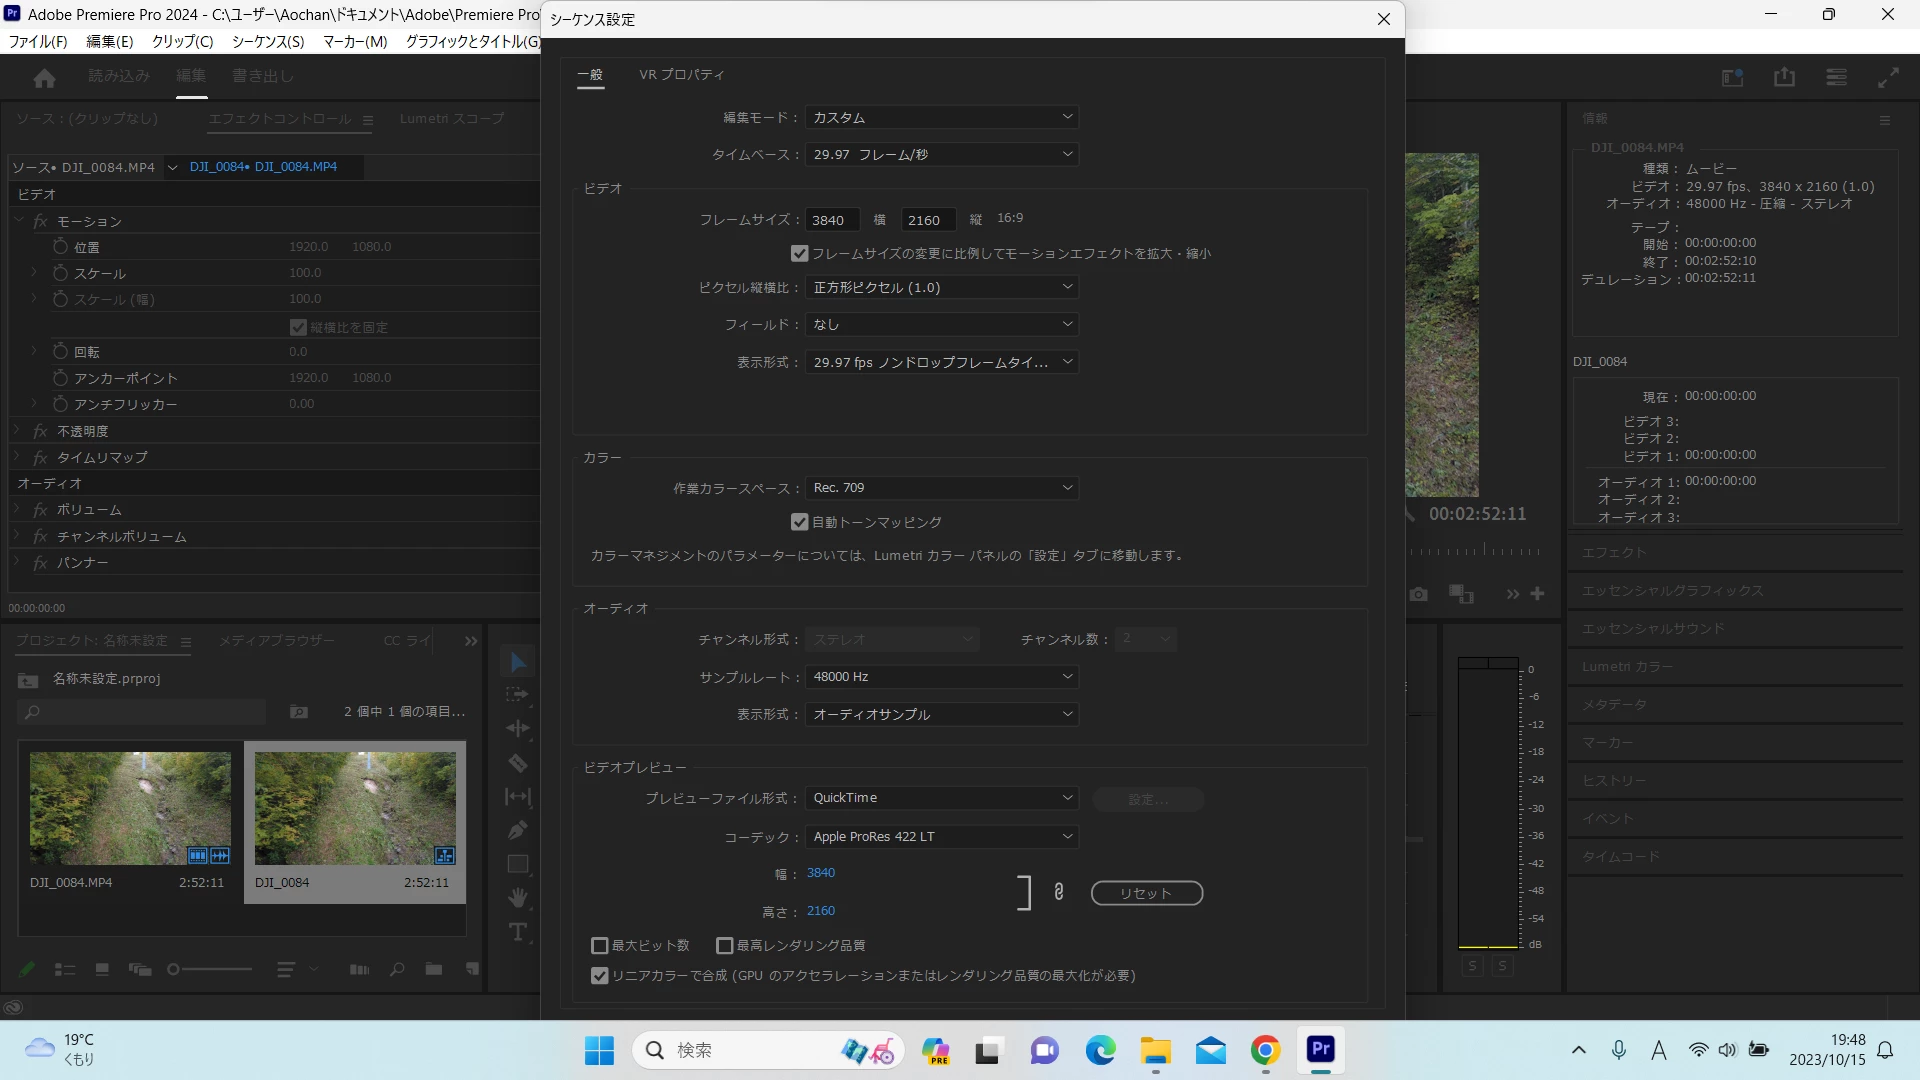The width and height of the screenshot is (1920, 1080).
Task: Uncheck auto tone mapping checkbox
Action: point(799,522)
